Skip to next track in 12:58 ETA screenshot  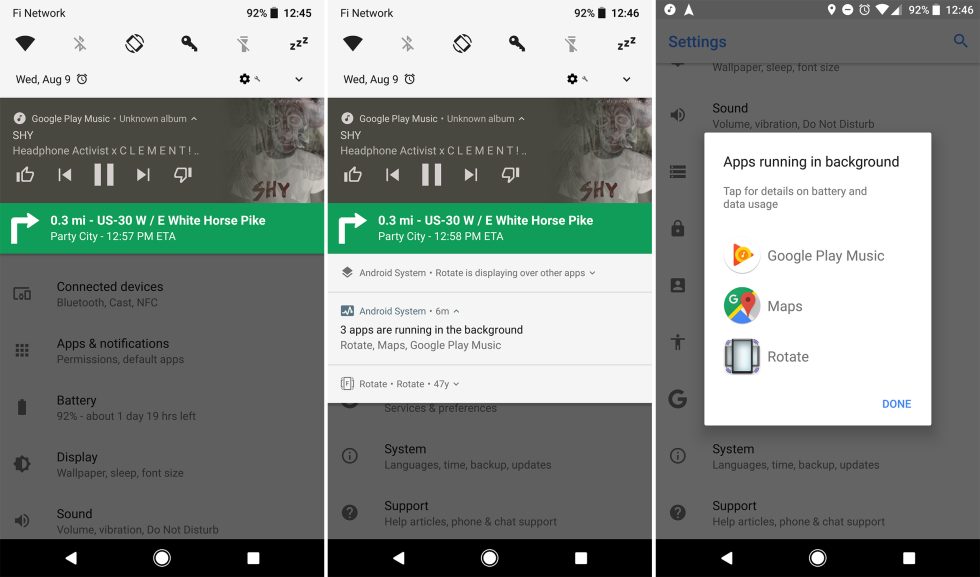tap(471, 174)
